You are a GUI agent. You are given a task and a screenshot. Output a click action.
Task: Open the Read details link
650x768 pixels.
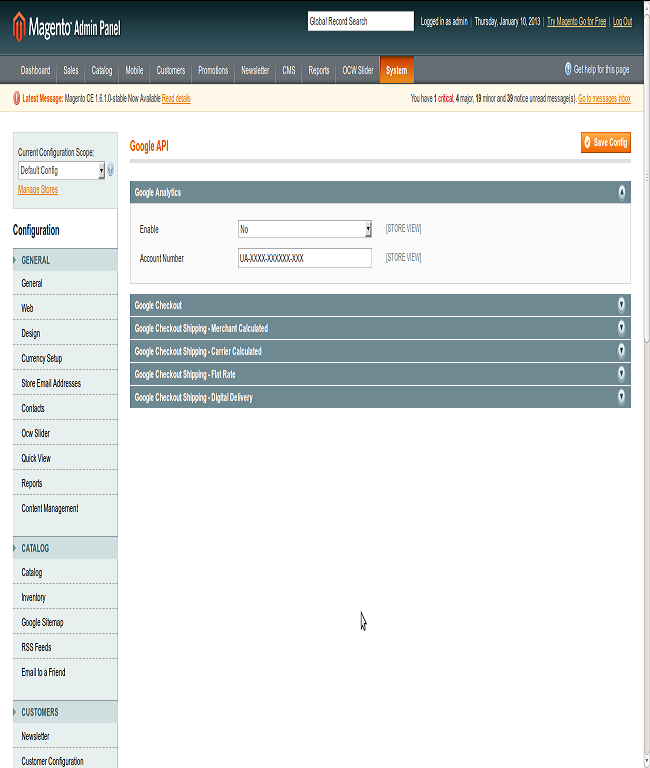176,98
